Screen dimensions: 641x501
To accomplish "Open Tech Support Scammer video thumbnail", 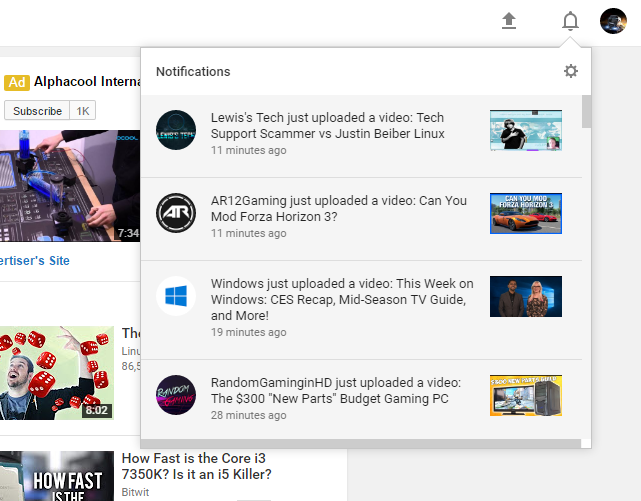I will [x=526, y=130].
